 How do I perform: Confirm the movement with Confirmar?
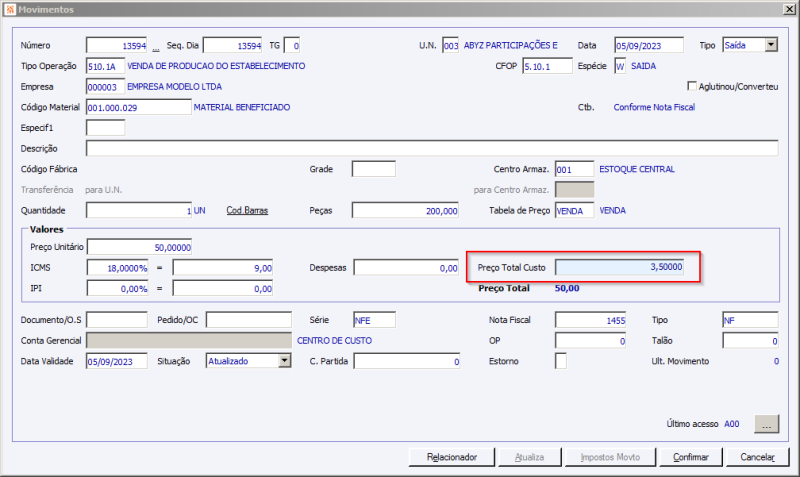click(x=691, y=457)
